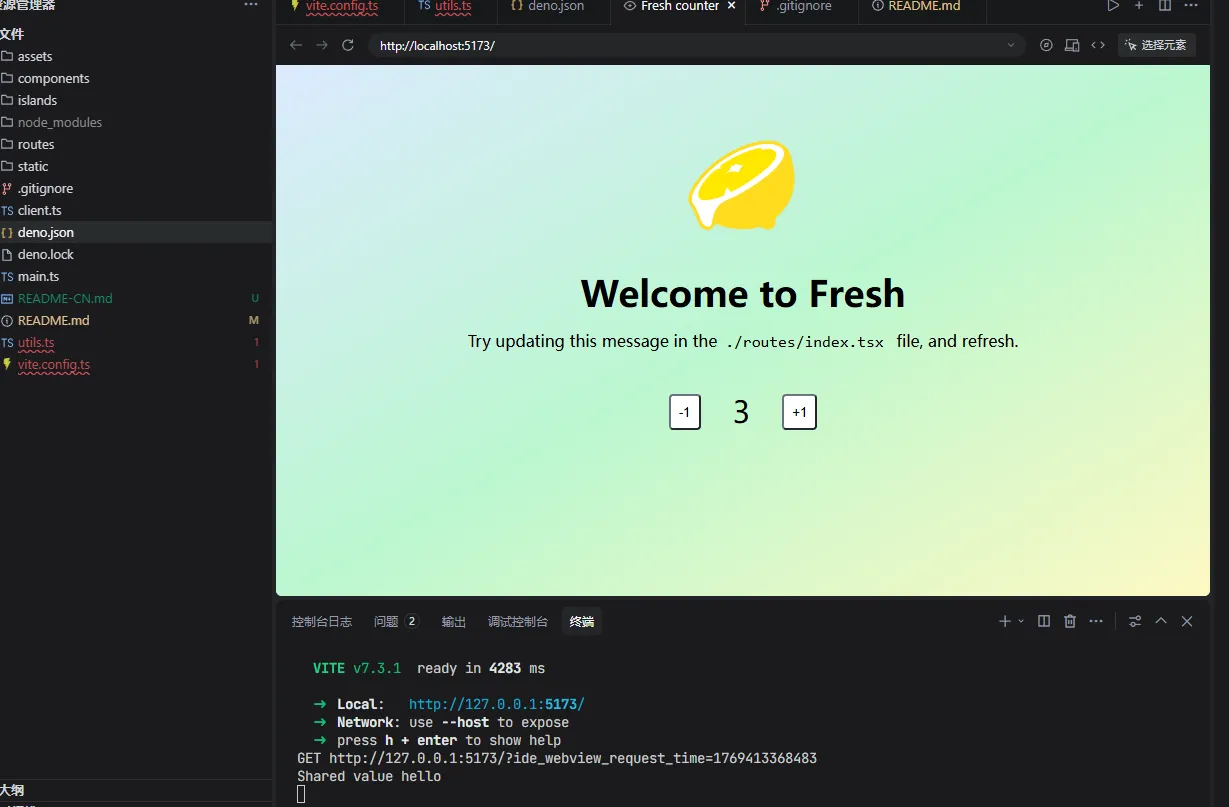
Task: Toggle responsive device preview icon
Action: (x=1072, y=45)
